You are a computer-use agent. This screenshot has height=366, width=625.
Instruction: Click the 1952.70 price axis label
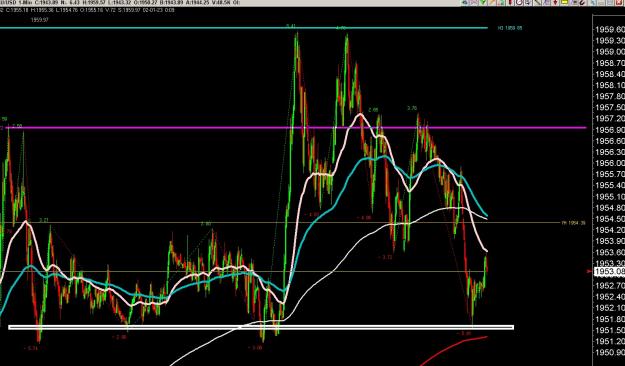point(610,286)
